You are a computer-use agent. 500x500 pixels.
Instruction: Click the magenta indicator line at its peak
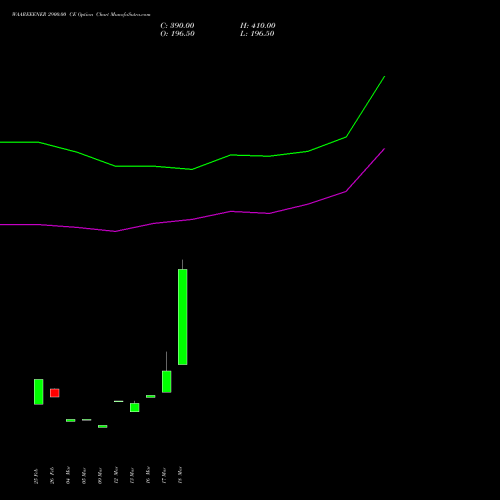pos(384,149)
